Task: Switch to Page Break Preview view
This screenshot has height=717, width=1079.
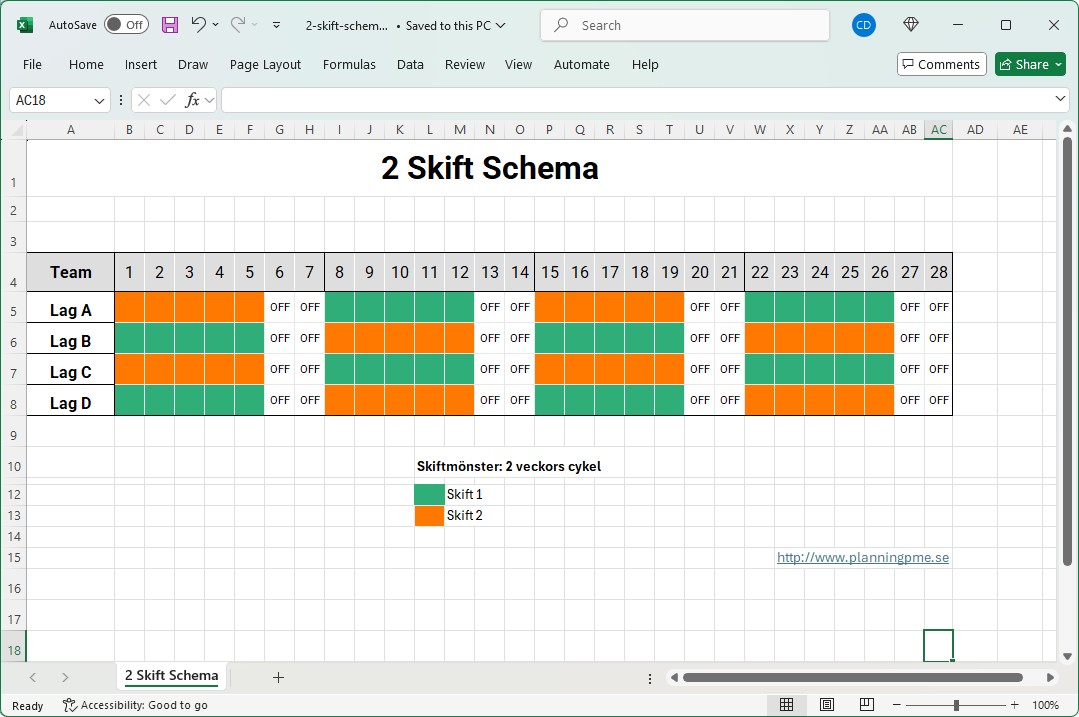Action: coord(867,705)
